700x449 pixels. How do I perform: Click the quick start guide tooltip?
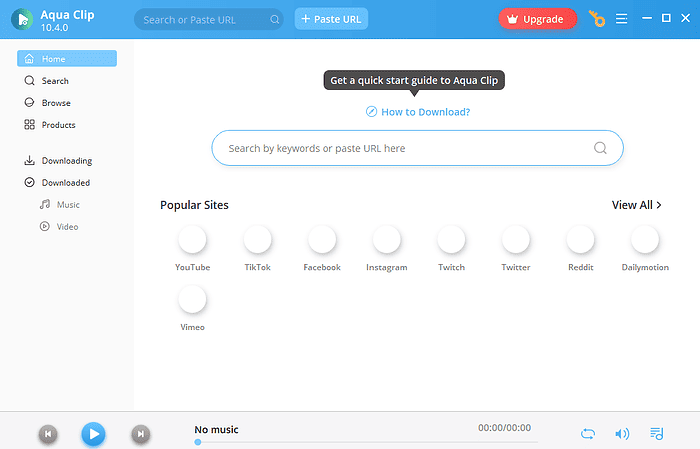click(414, 80)
